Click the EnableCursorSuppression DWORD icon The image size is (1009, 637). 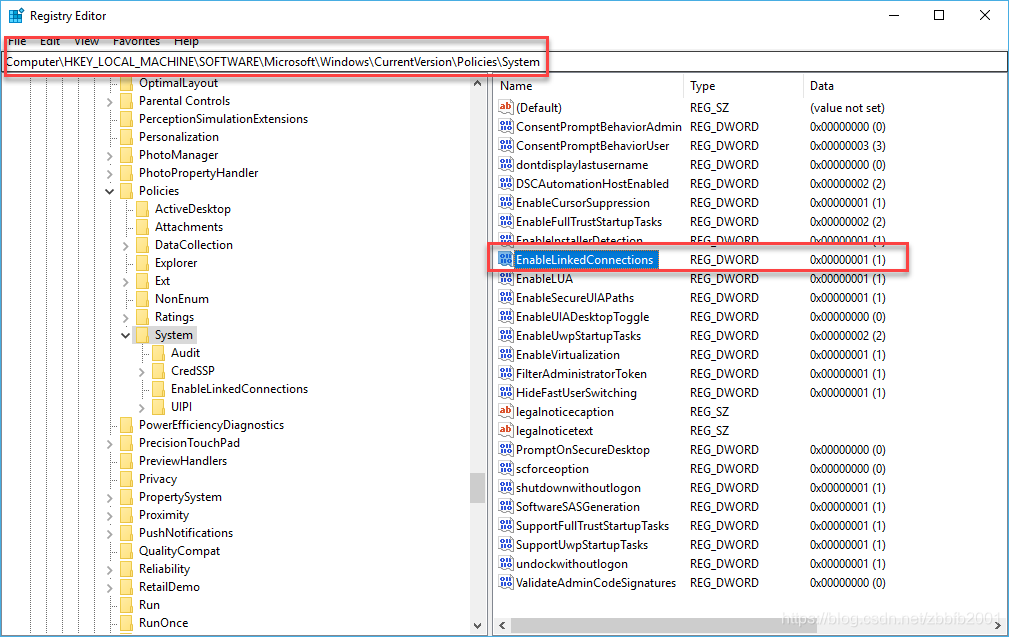click(x=506, y=203)
